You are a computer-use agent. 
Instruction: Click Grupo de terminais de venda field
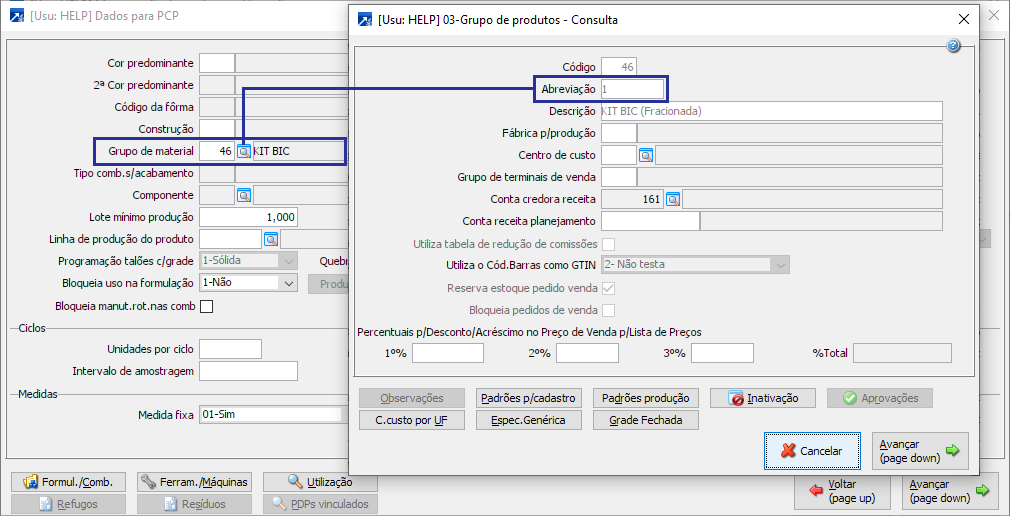[619, 177]
